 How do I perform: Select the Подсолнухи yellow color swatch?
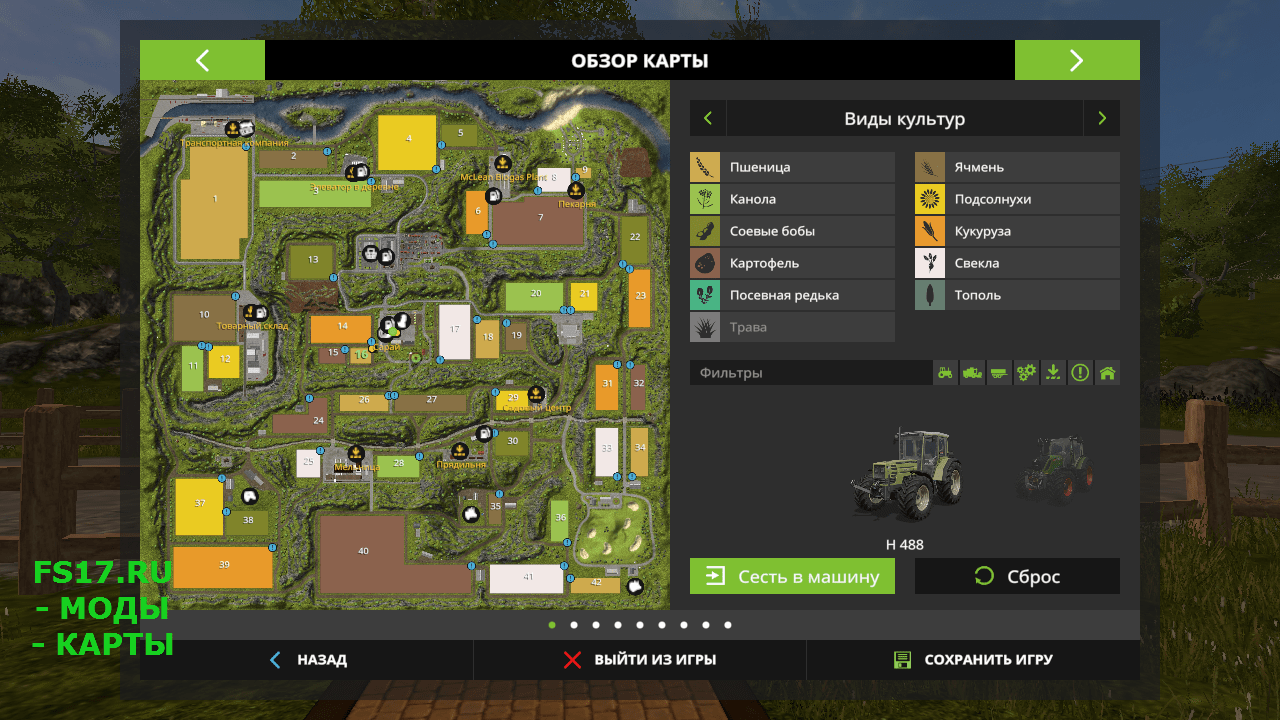click(930, 199)
